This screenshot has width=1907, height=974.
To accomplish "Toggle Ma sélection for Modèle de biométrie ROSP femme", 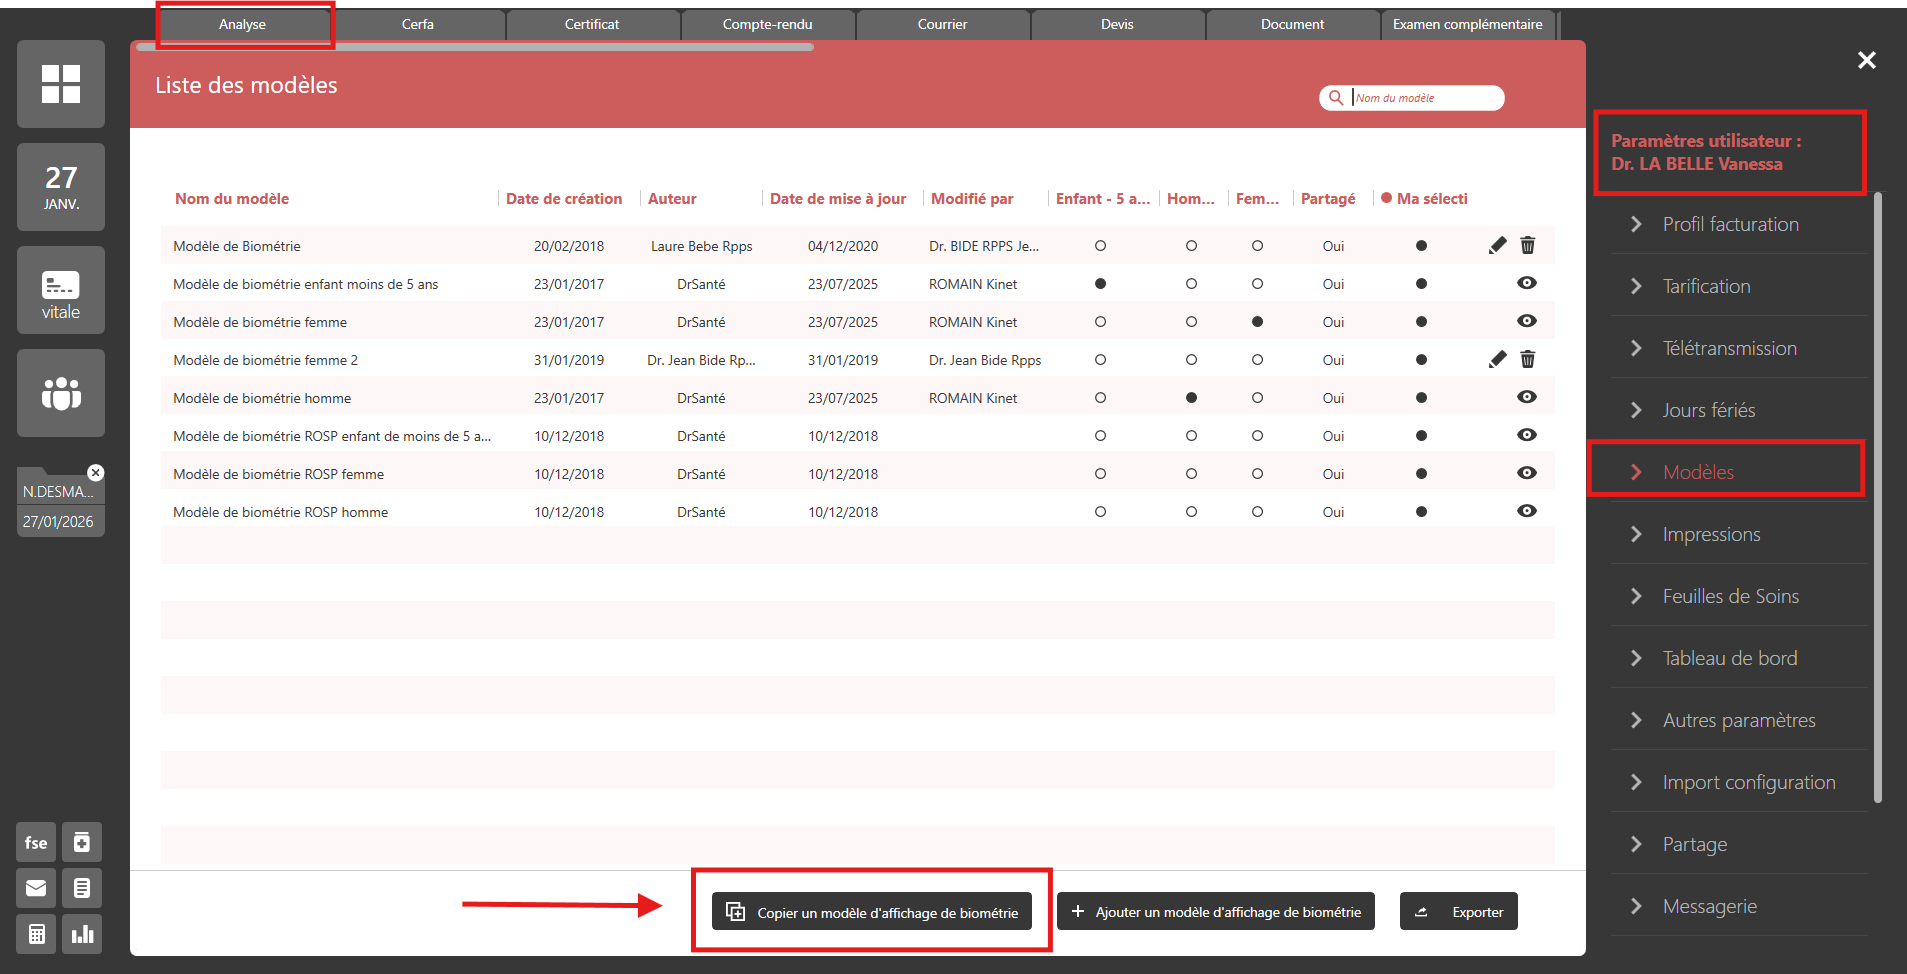I will [x=1421, y=474].
